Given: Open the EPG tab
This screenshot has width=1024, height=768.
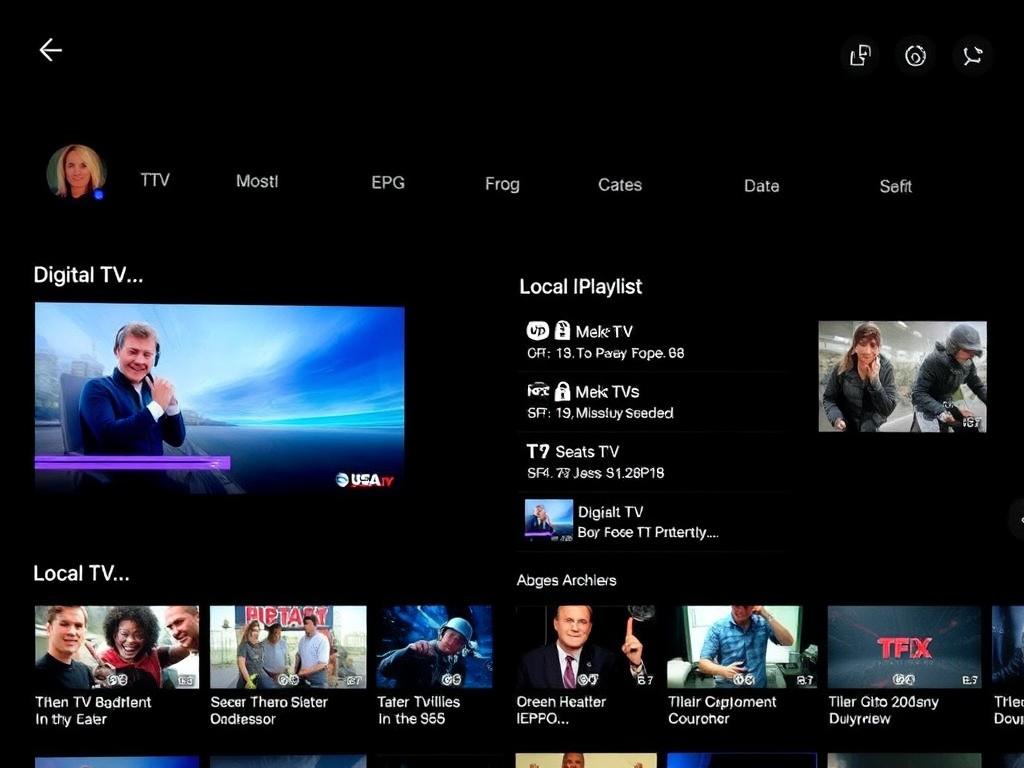Looking at the screenshot, I should click(x=388, y=183).
